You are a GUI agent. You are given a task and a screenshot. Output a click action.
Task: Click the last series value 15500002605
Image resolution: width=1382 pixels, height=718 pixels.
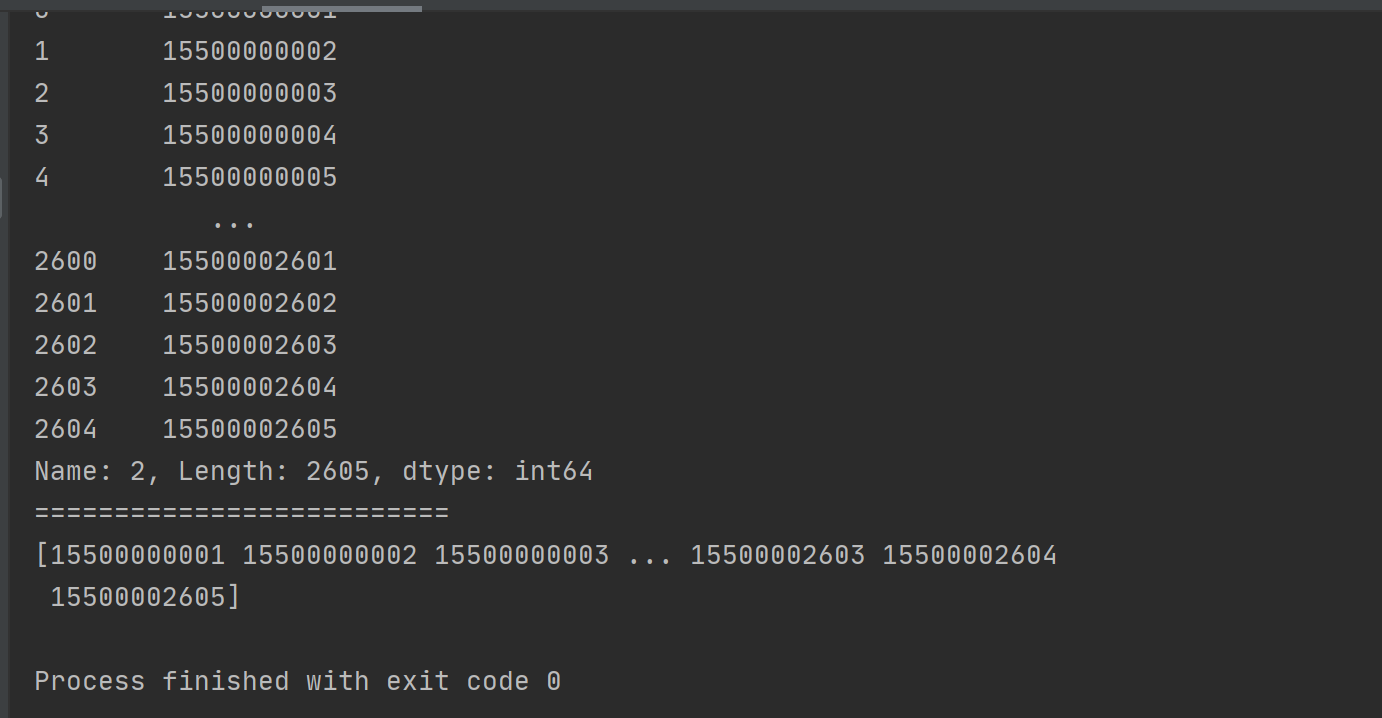click(x=249, y=429)
